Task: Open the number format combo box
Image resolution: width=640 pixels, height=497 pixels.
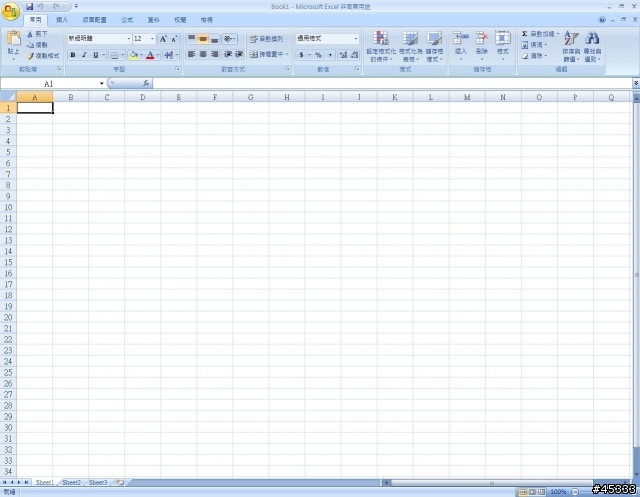Action: 327,38
